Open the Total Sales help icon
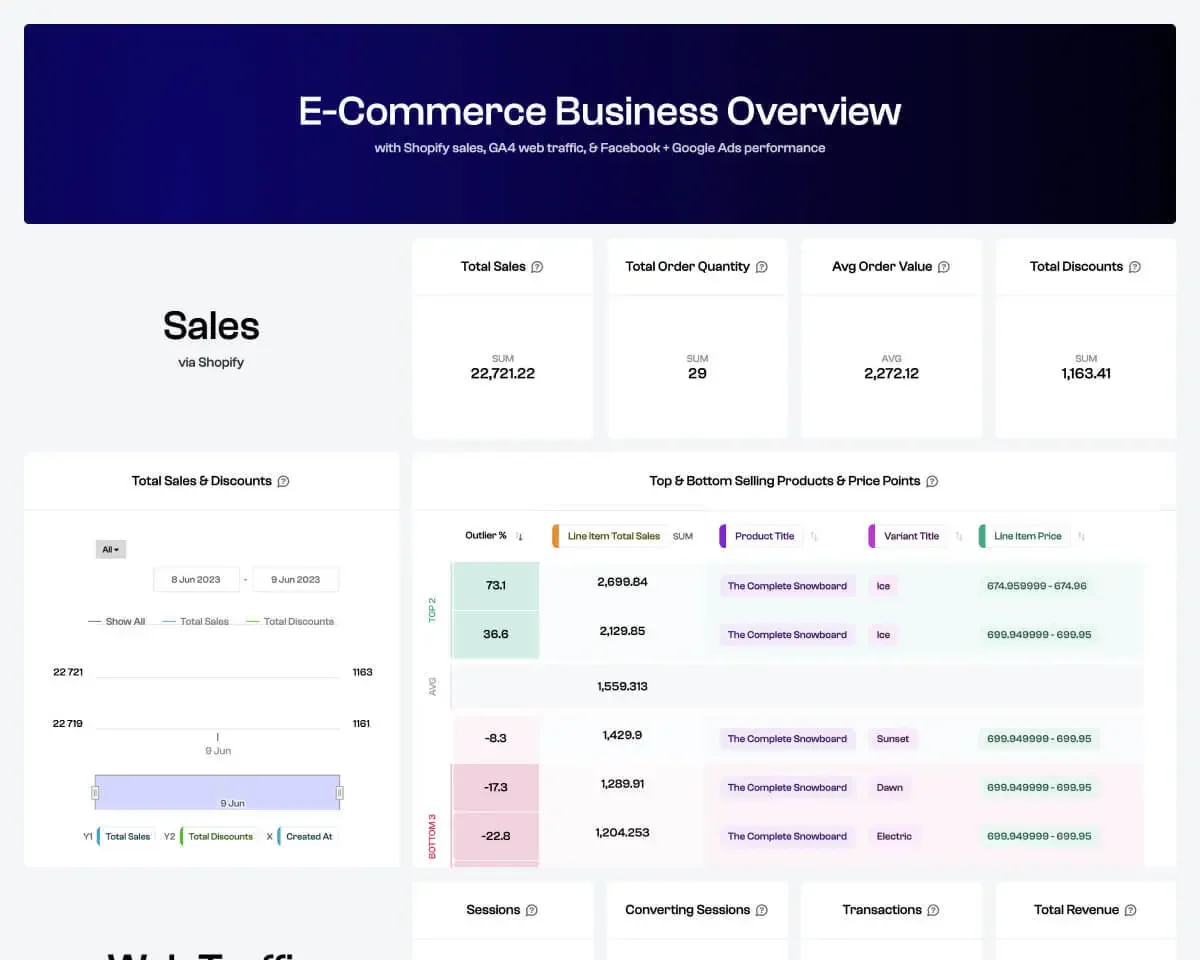 click(537, 267)
